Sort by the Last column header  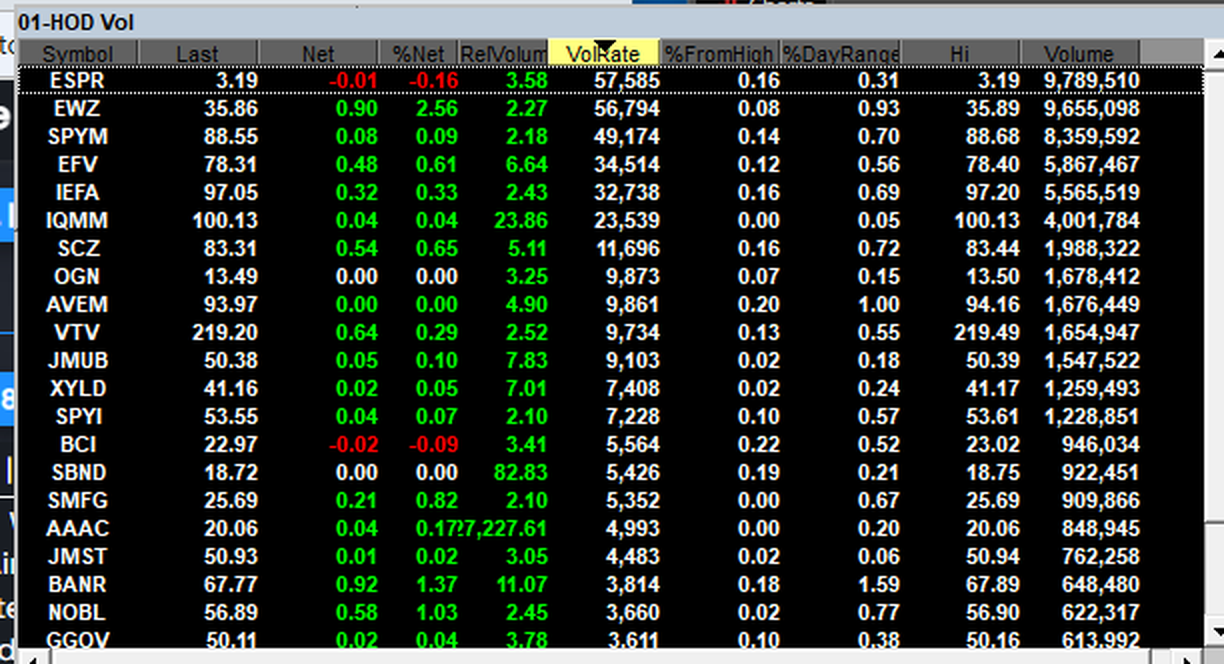198,54
